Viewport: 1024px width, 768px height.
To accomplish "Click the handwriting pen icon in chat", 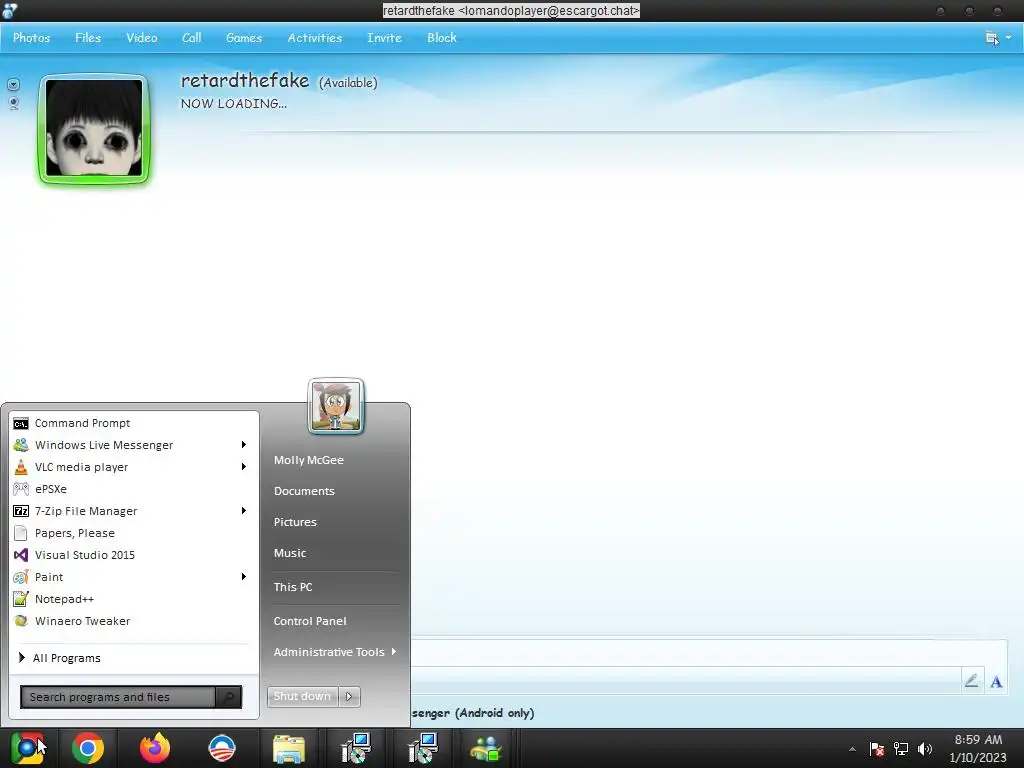I will pyautogui.click(x=971, y=681).
